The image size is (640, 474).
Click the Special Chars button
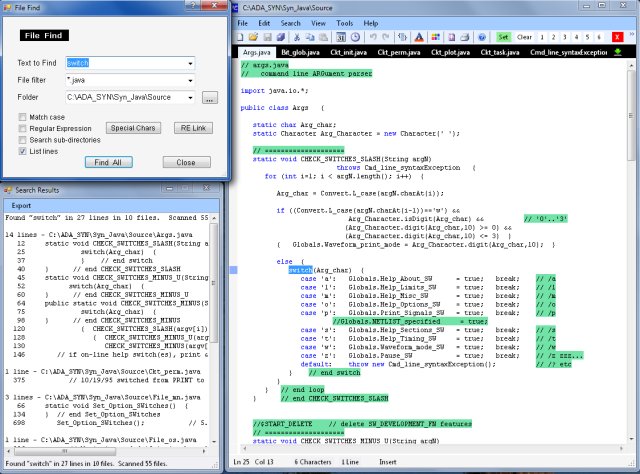click(133, 129)
